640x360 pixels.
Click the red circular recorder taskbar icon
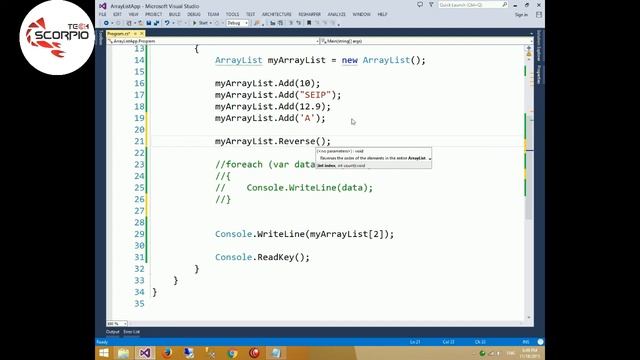tap(254, 353)
